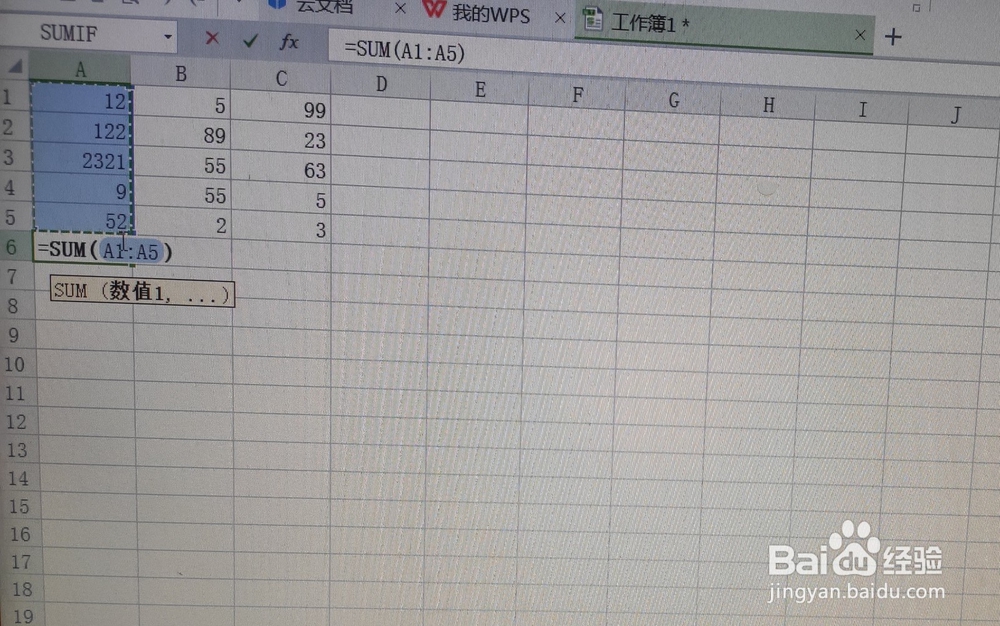
Task: Open the Name Box dropdown arrow
Action: (168, 36)
